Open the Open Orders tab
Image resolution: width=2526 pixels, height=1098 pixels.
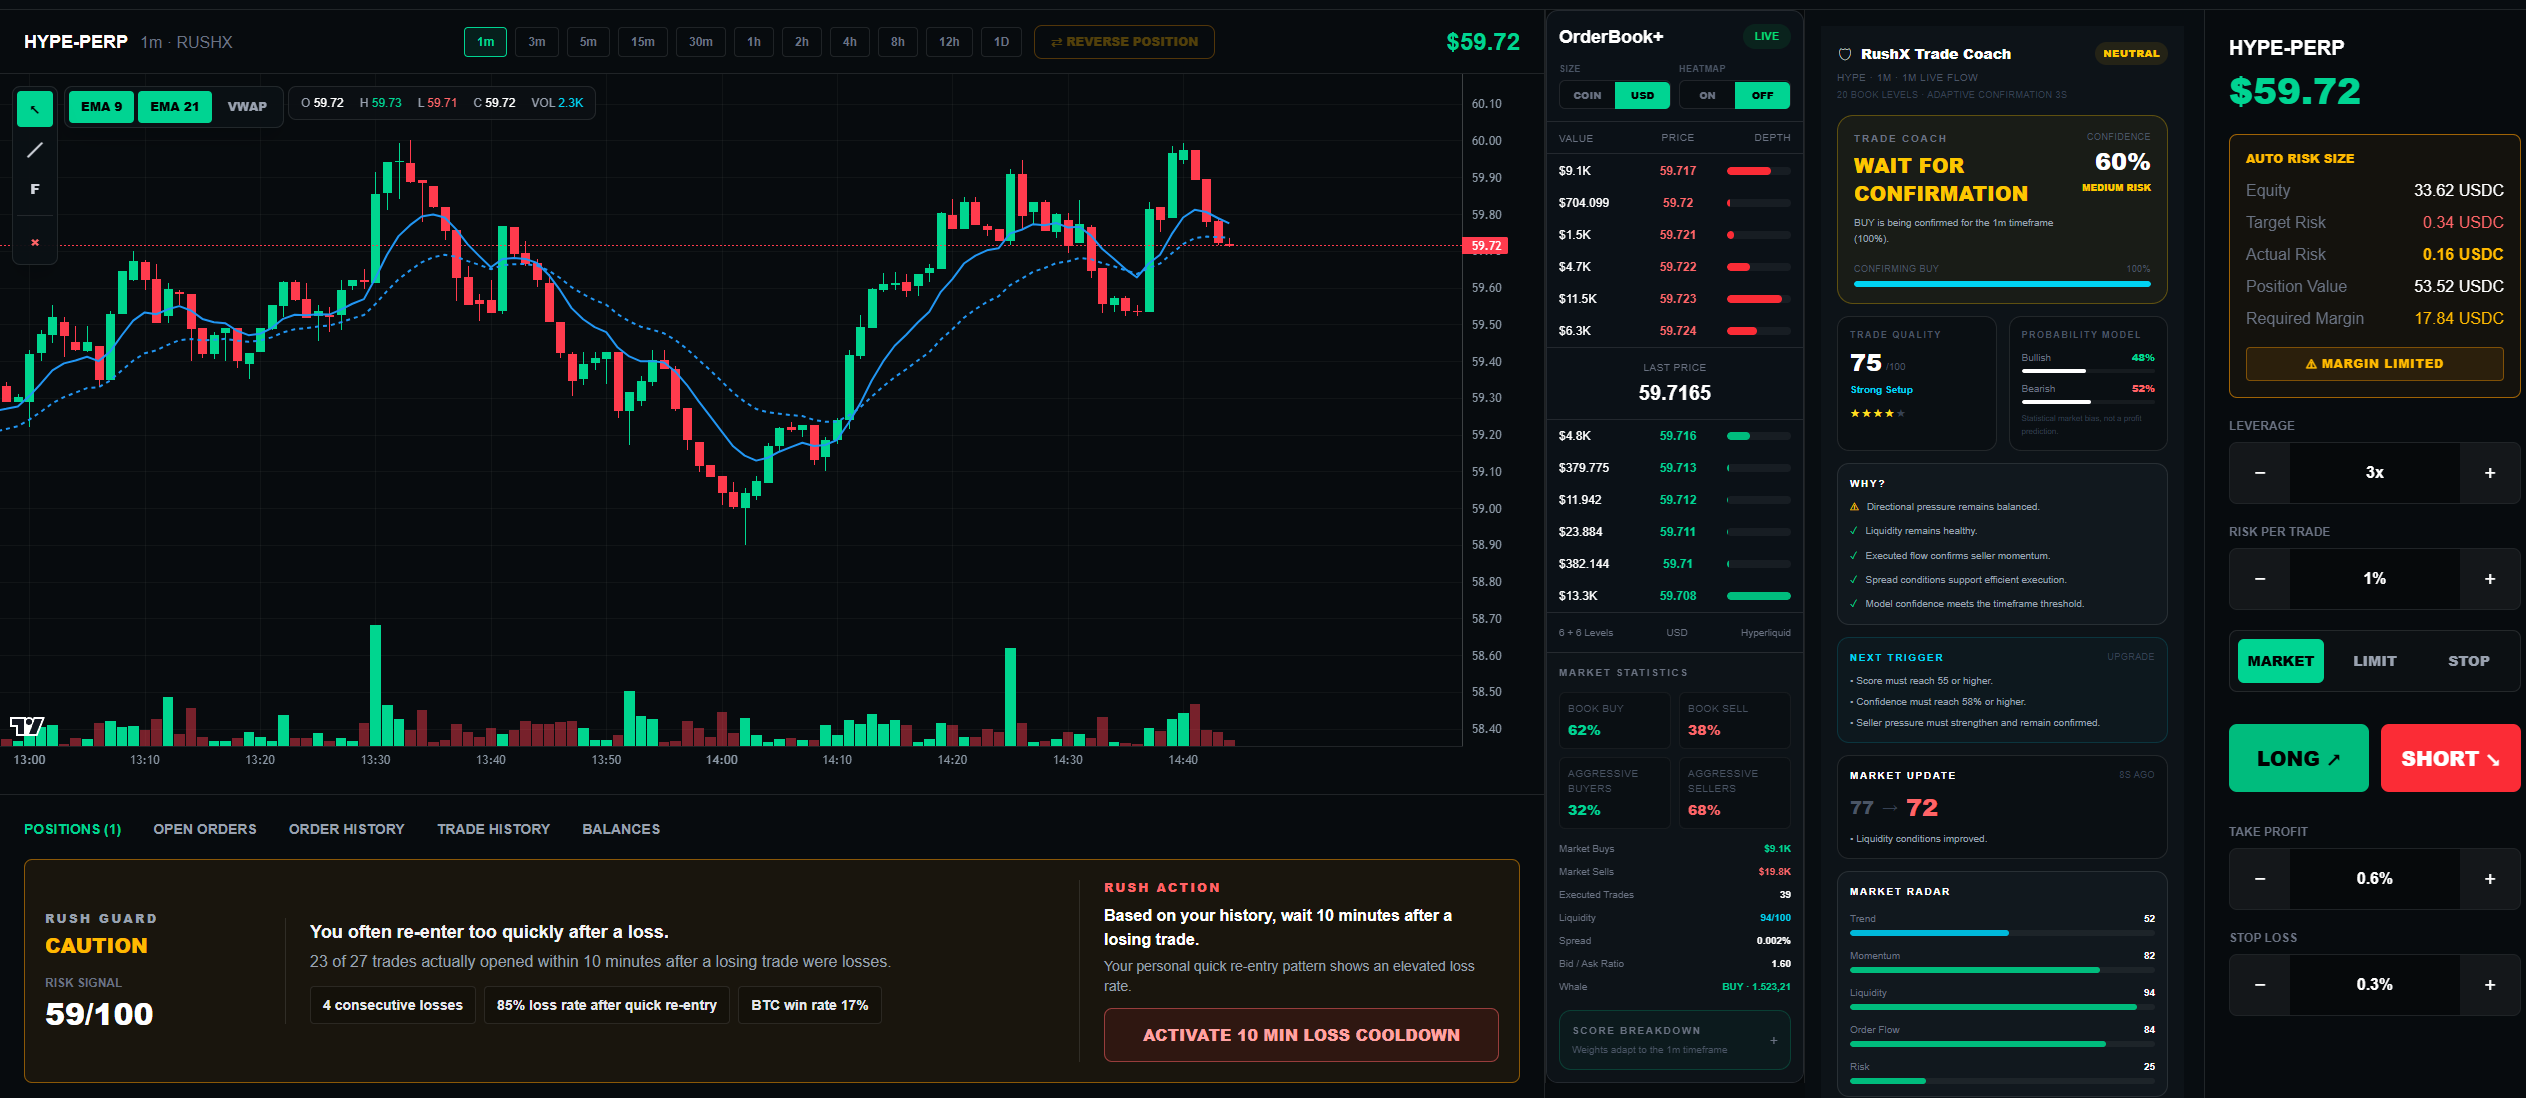(x=205, y=829)
